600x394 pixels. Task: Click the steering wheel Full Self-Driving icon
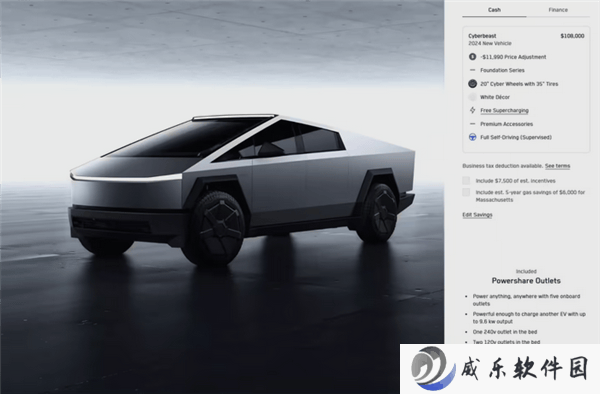click(473, 137)
